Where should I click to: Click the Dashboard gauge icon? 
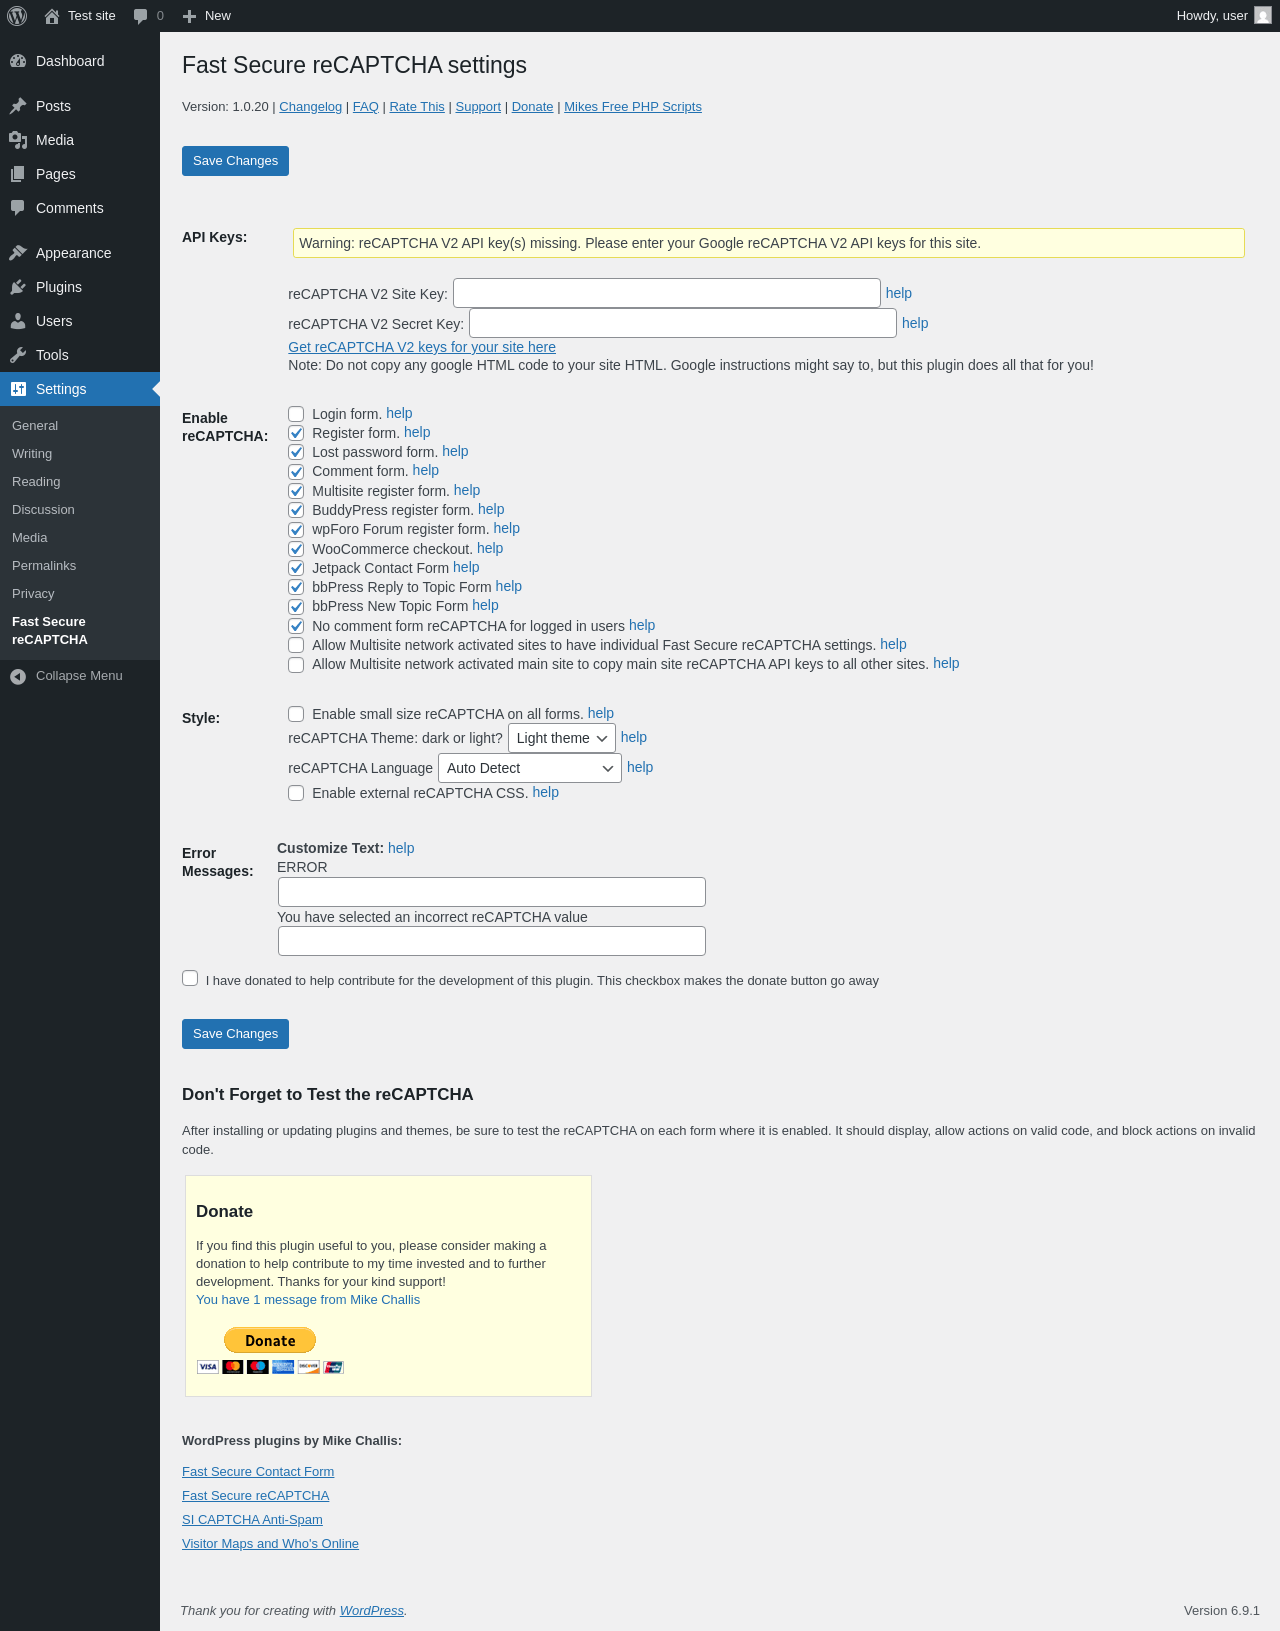point(18,61)
